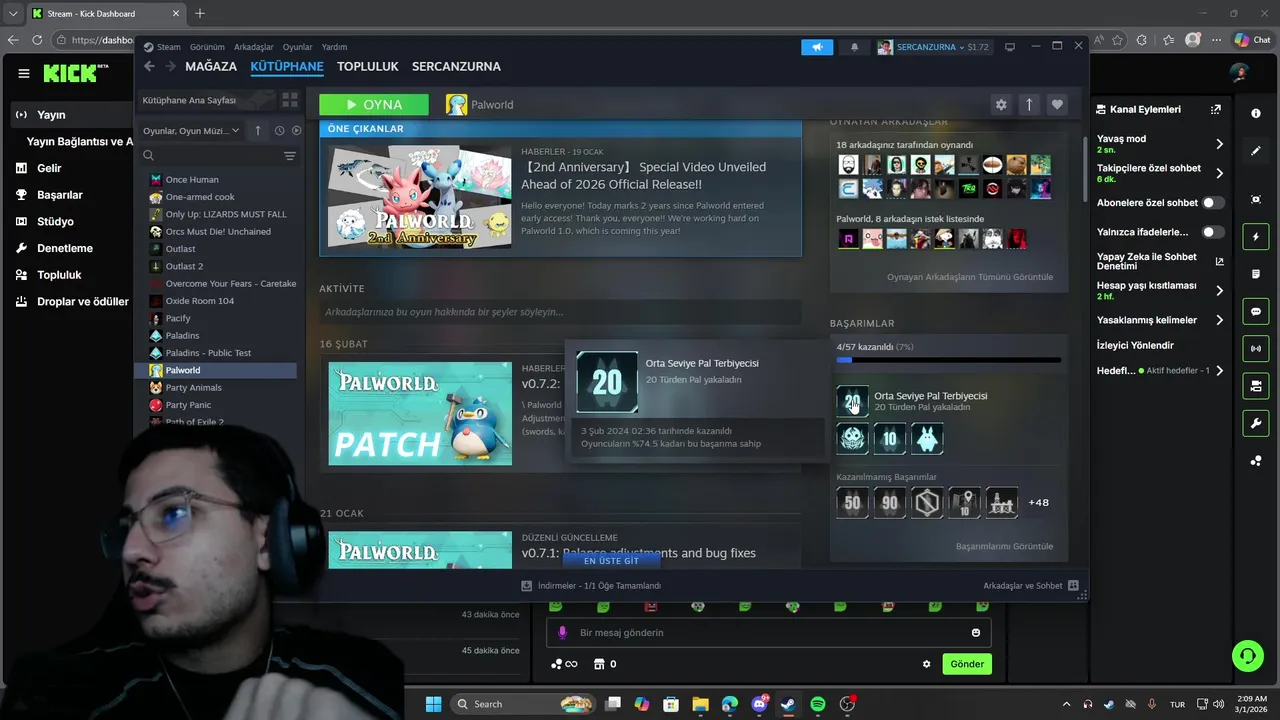Viewport: 1280px width, 720px height.
Task: Open Stüdyo in Kick sidebar
Action: click(x=55, y=221)
